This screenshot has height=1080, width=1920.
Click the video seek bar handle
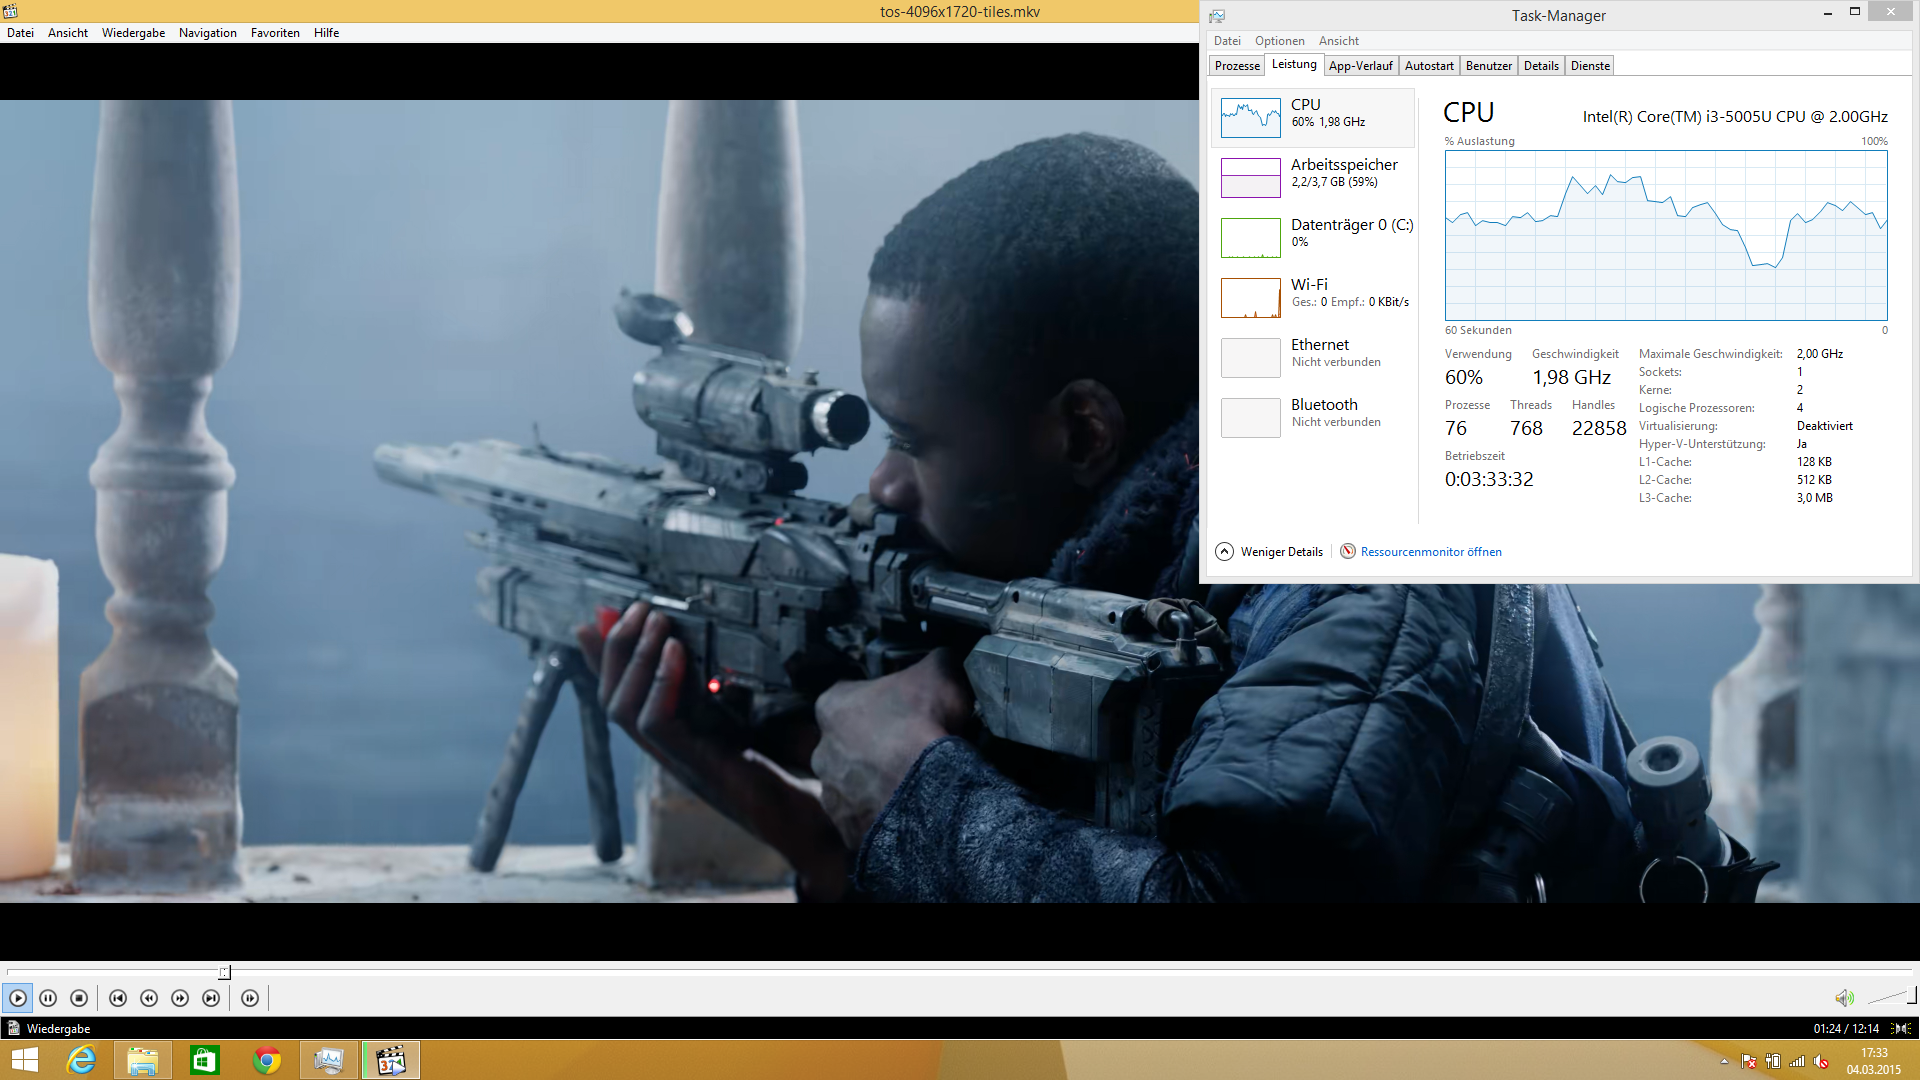point(225,972)
